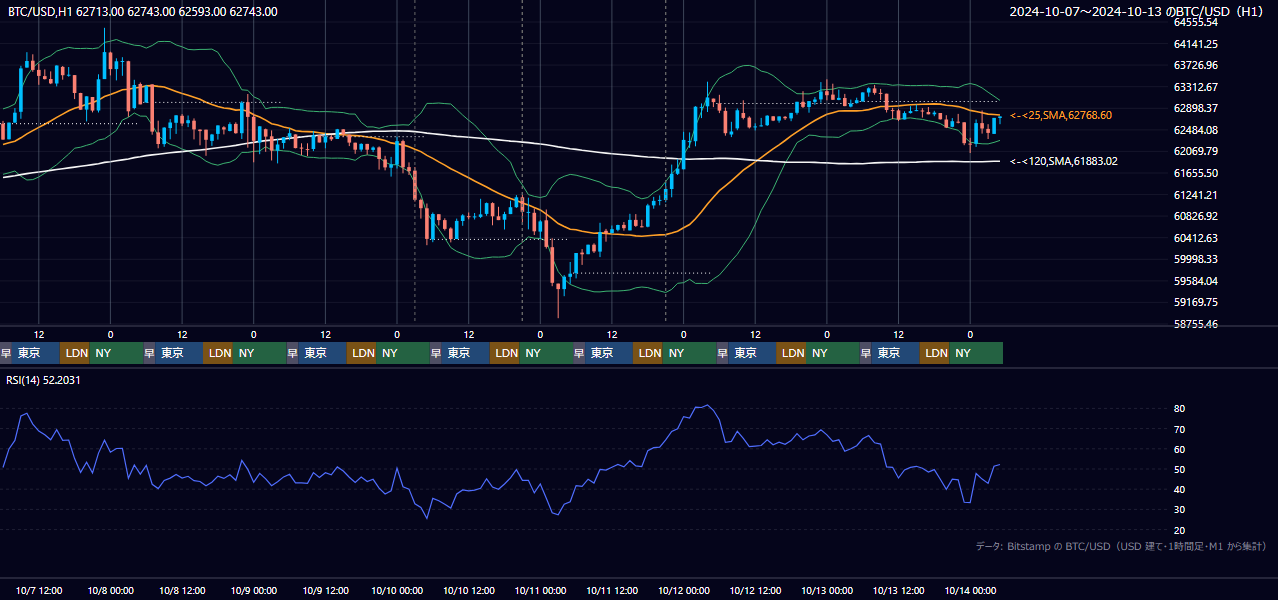Click price axis label 62484.08
1278x600 pixels.
[x=1196, y=130]
